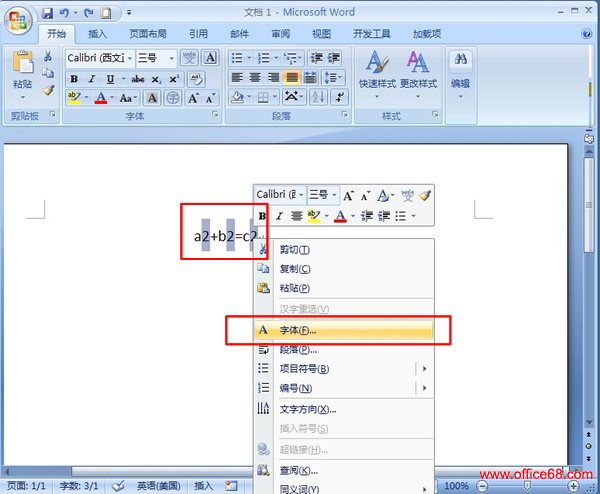Switch to the Page Layout tab
Viewport: 600px width, 494px height.
148,34
